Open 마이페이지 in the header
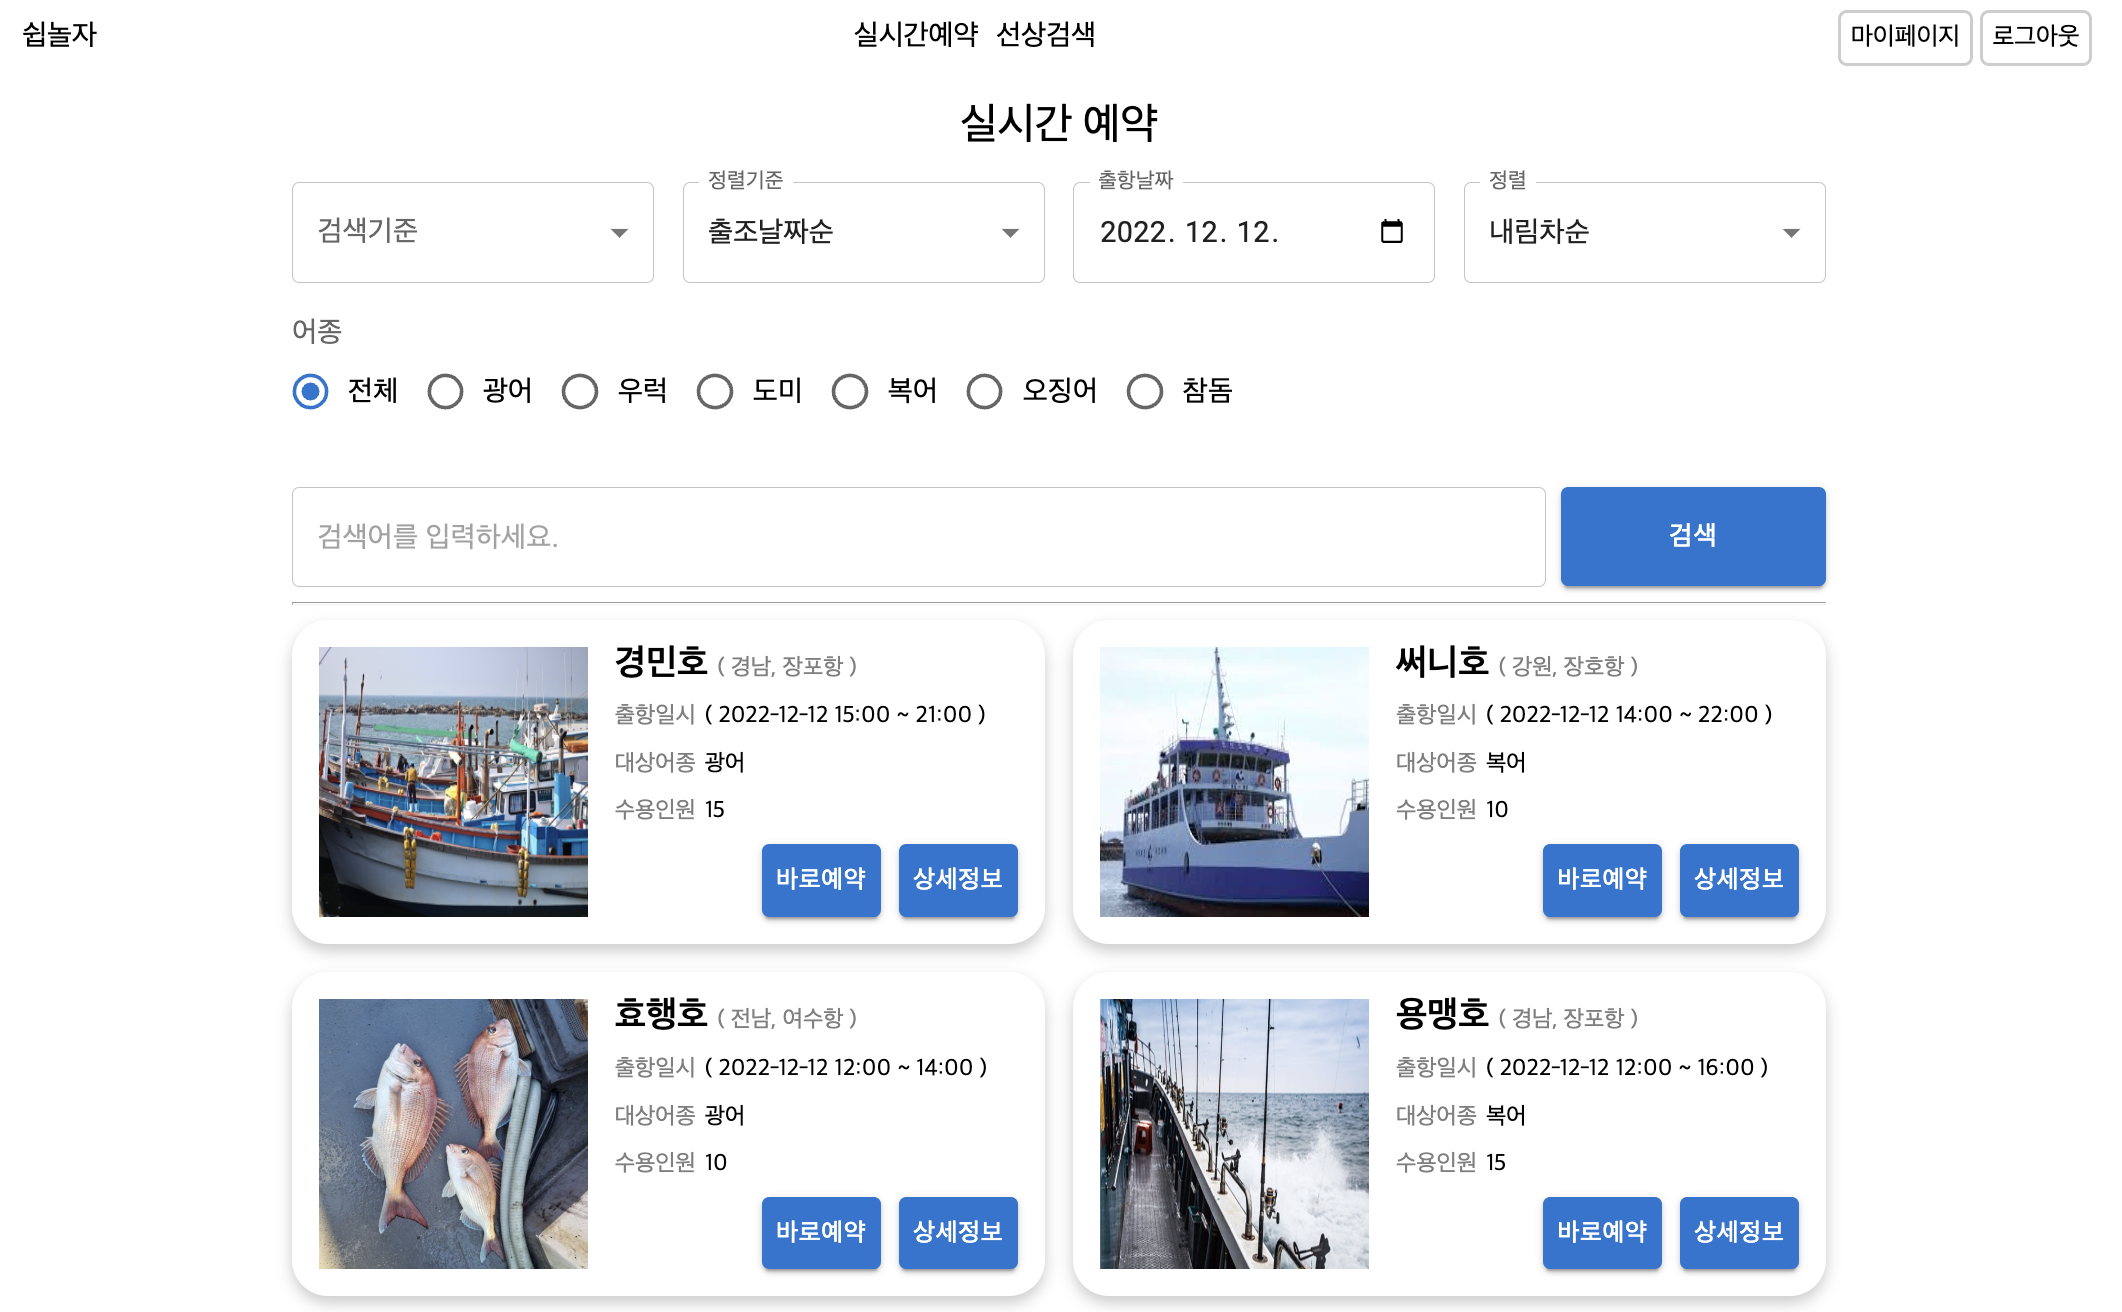Screen dimensions: 2122x1312 point(1904,37)
